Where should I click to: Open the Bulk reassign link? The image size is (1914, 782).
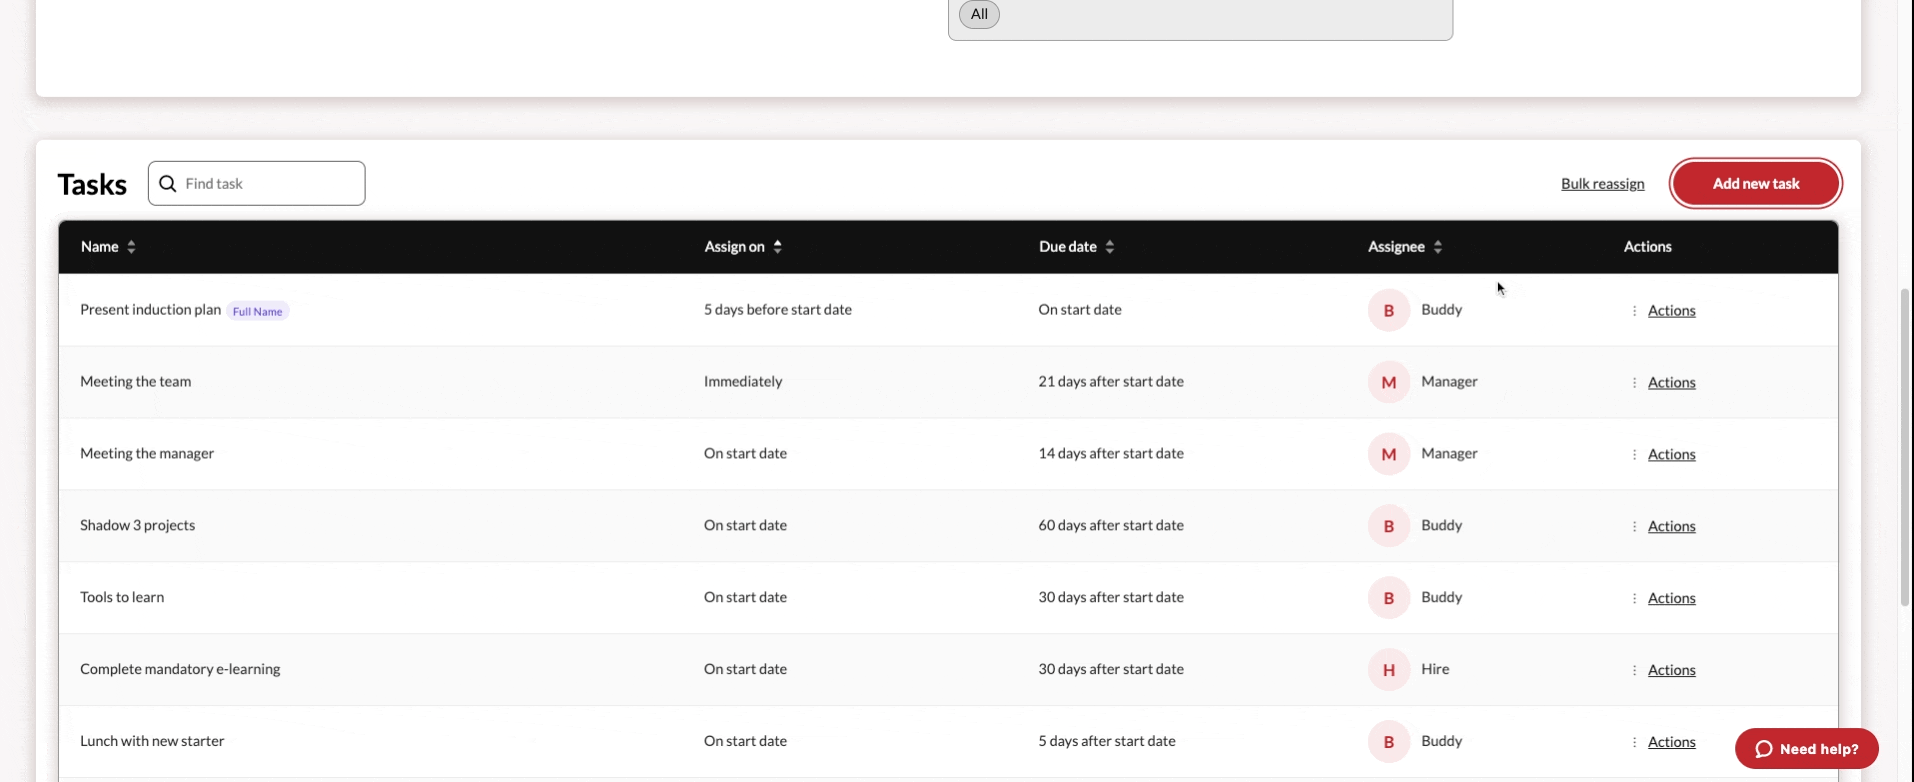click(x=1602, y=184)
